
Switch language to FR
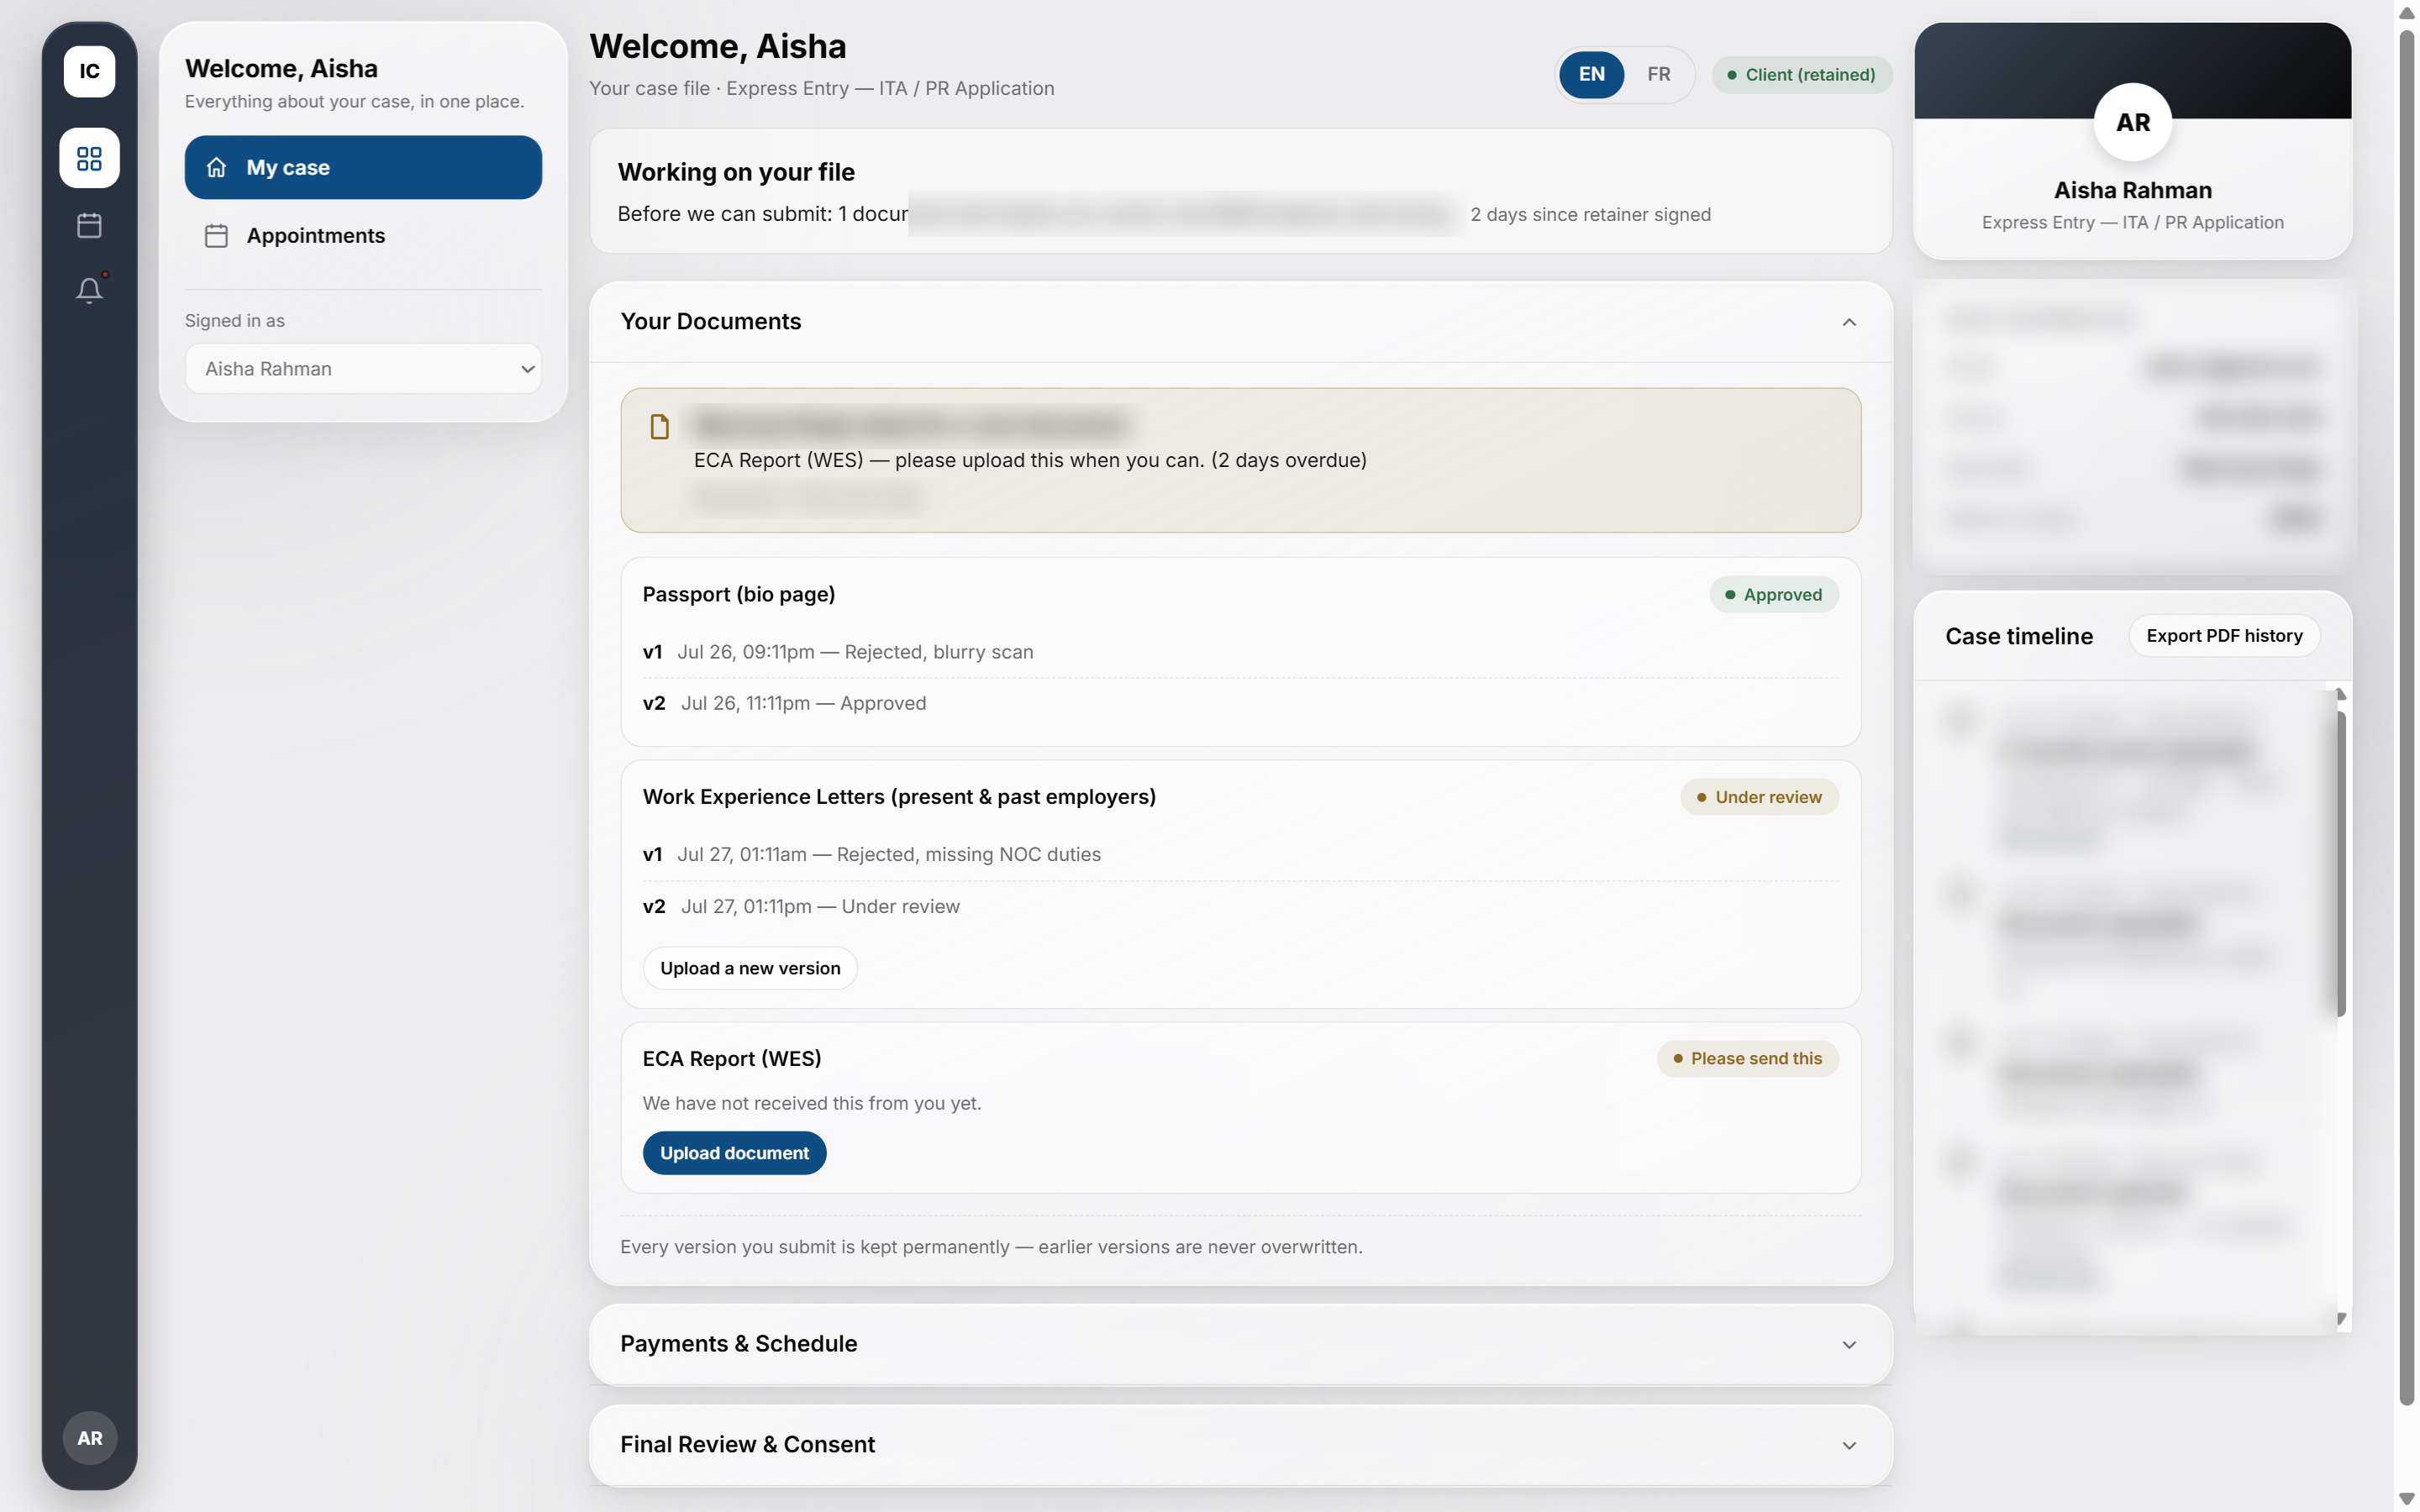[x=1658, y=74]
